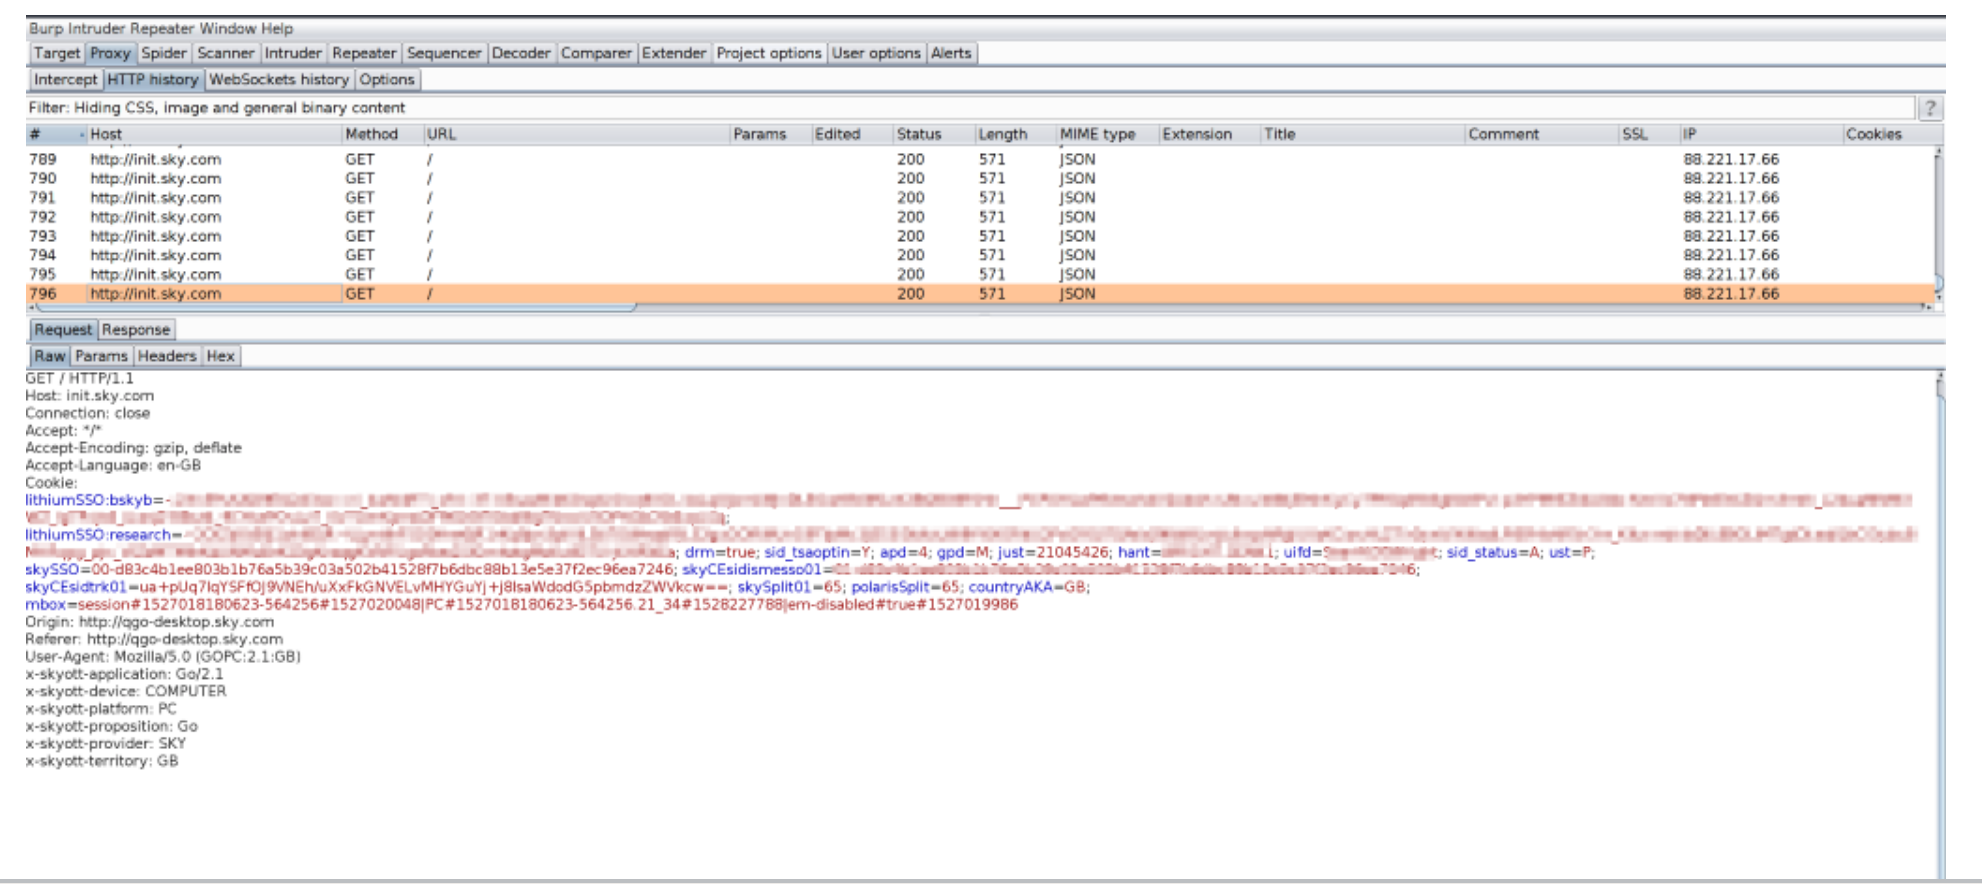Click the request pane vertical scrollbar

[1941, 625]
